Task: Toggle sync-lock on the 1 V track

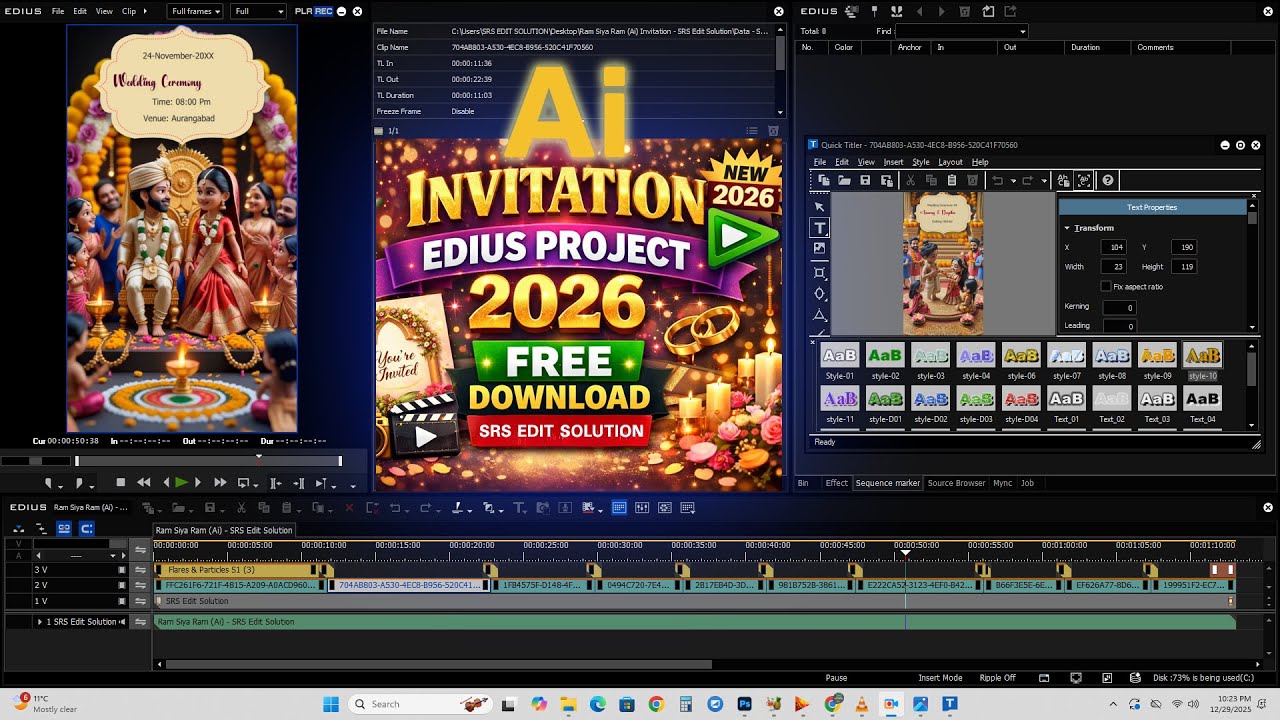Action: click(x=141, y=601)
